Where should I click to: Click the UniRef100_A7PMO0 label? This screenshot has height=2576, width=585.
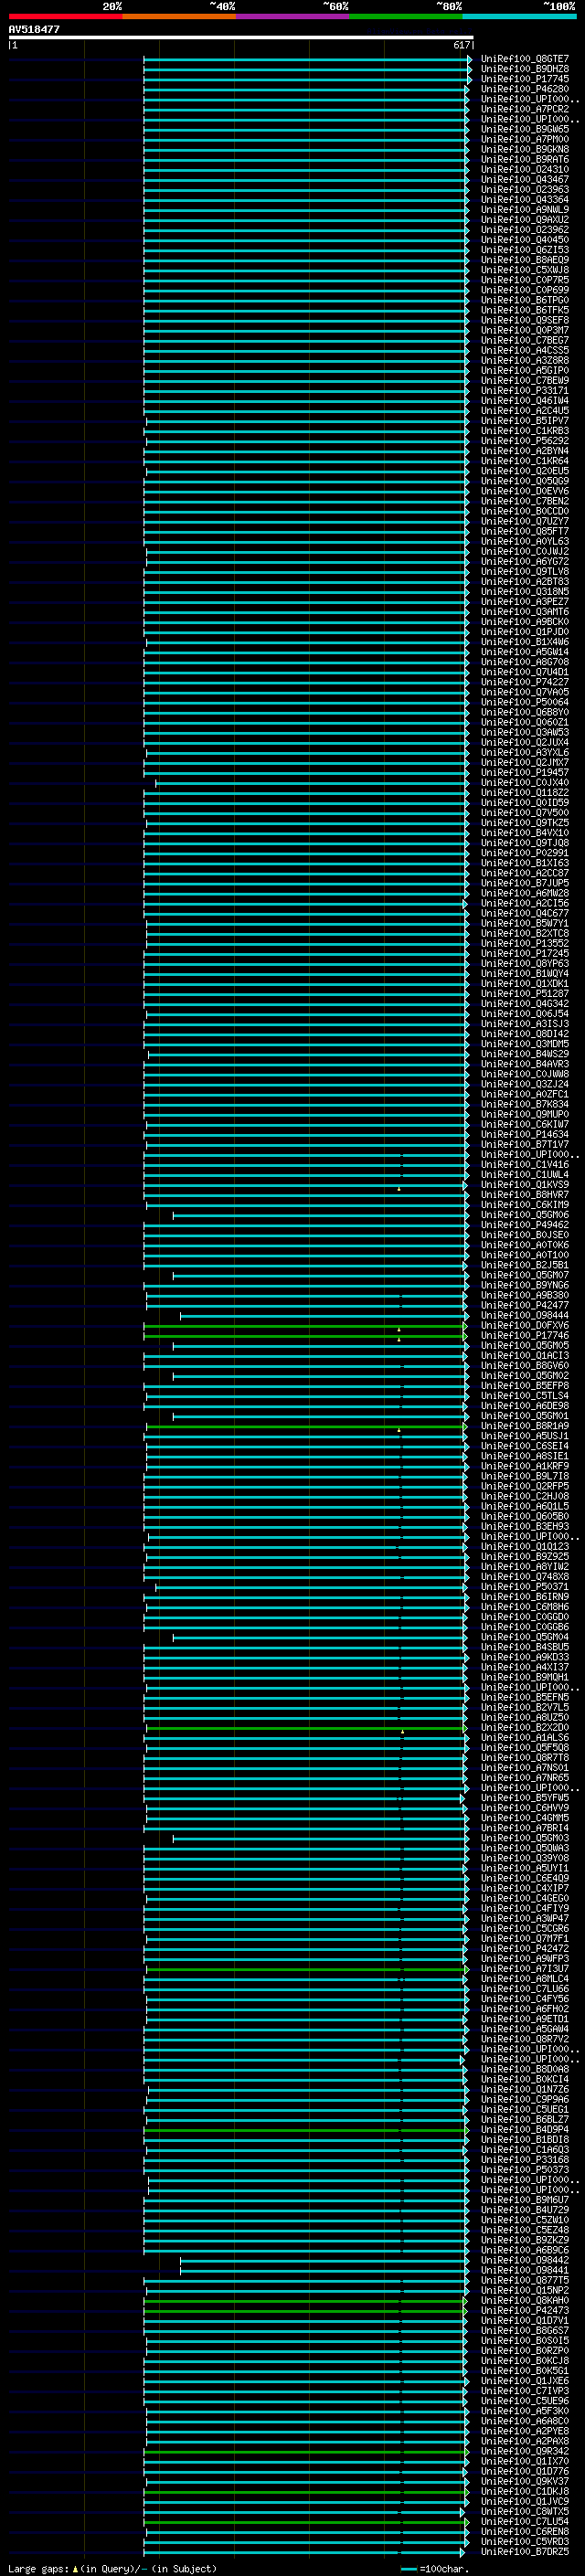pos(524,139)
